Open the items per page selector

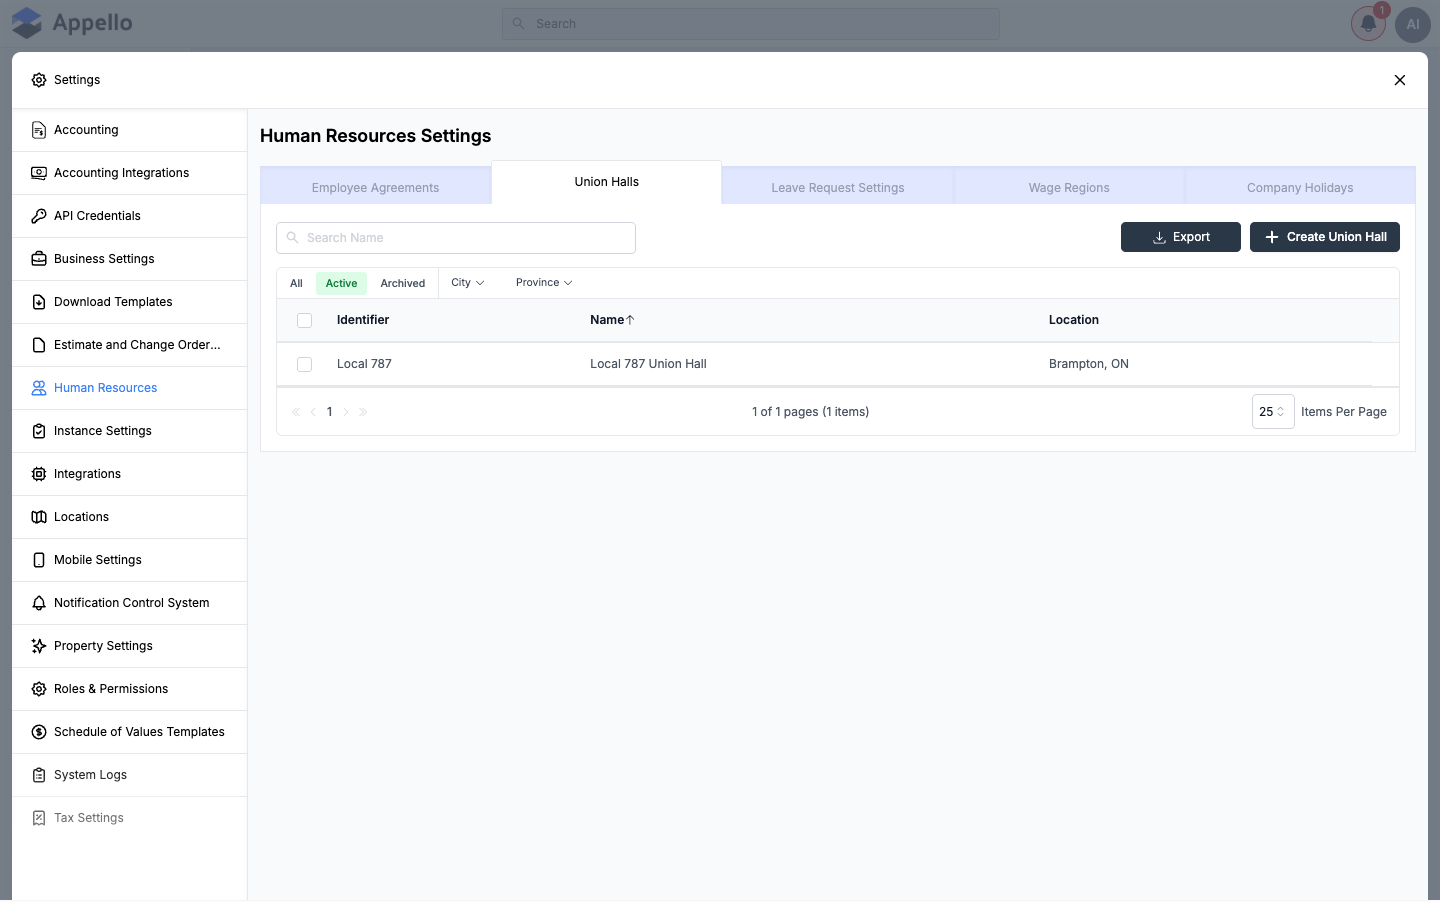coord(1273,412)
